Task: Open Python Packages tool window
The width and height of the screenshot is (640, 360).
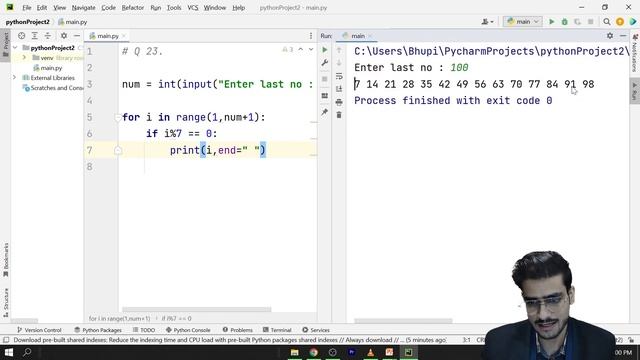Action: [98, 330]
